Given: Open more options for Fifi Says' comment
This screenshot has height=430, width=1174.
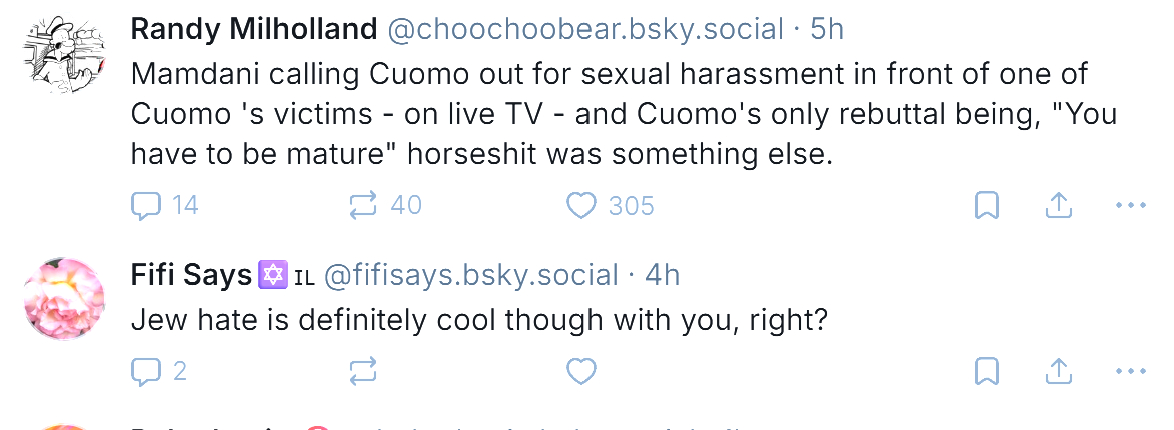Looking at the screenshot, I should tap(1130, 372).
